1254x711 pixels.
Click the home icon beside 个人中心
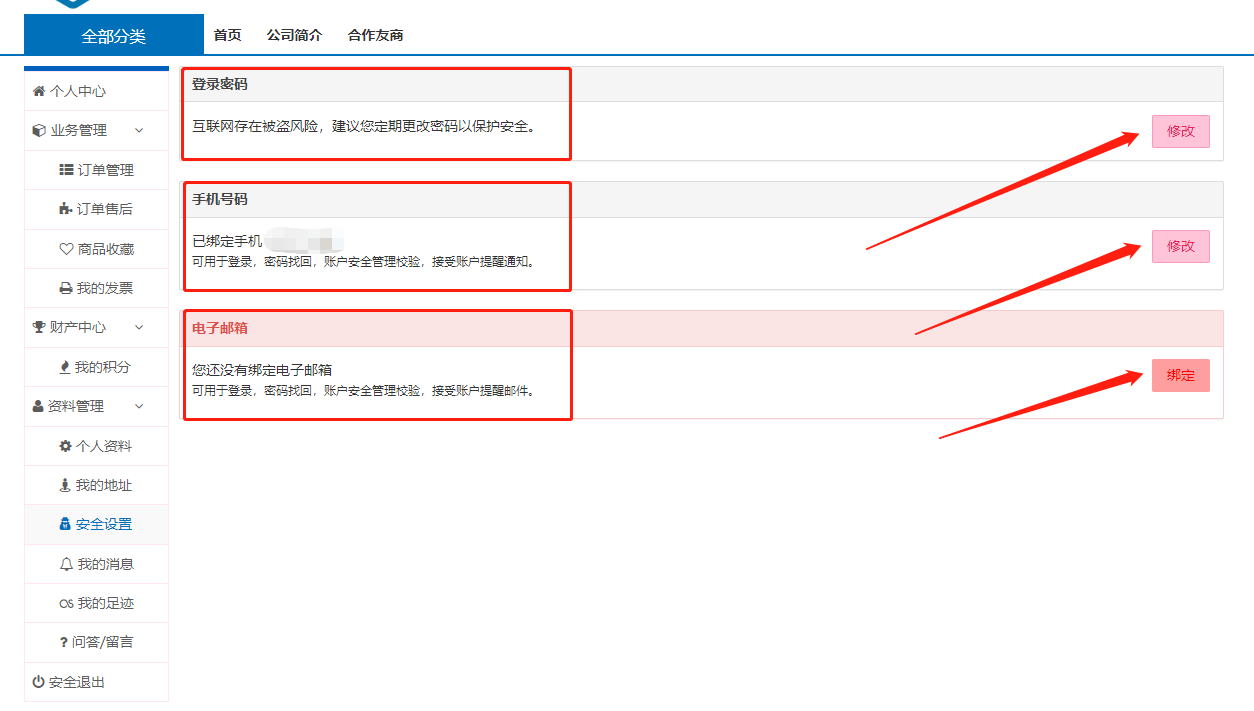click(x=39, y=91)
